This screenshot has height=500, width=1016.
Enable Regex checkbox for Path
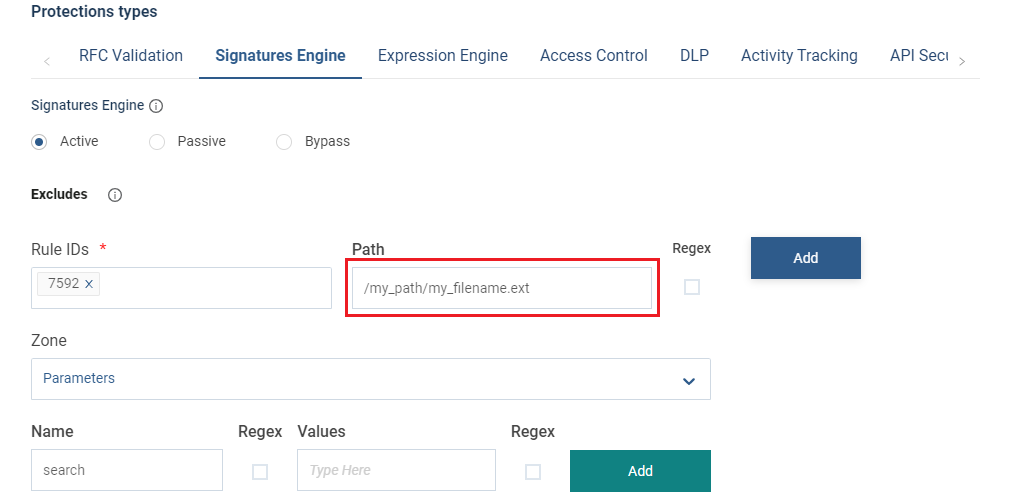point(691,287)
